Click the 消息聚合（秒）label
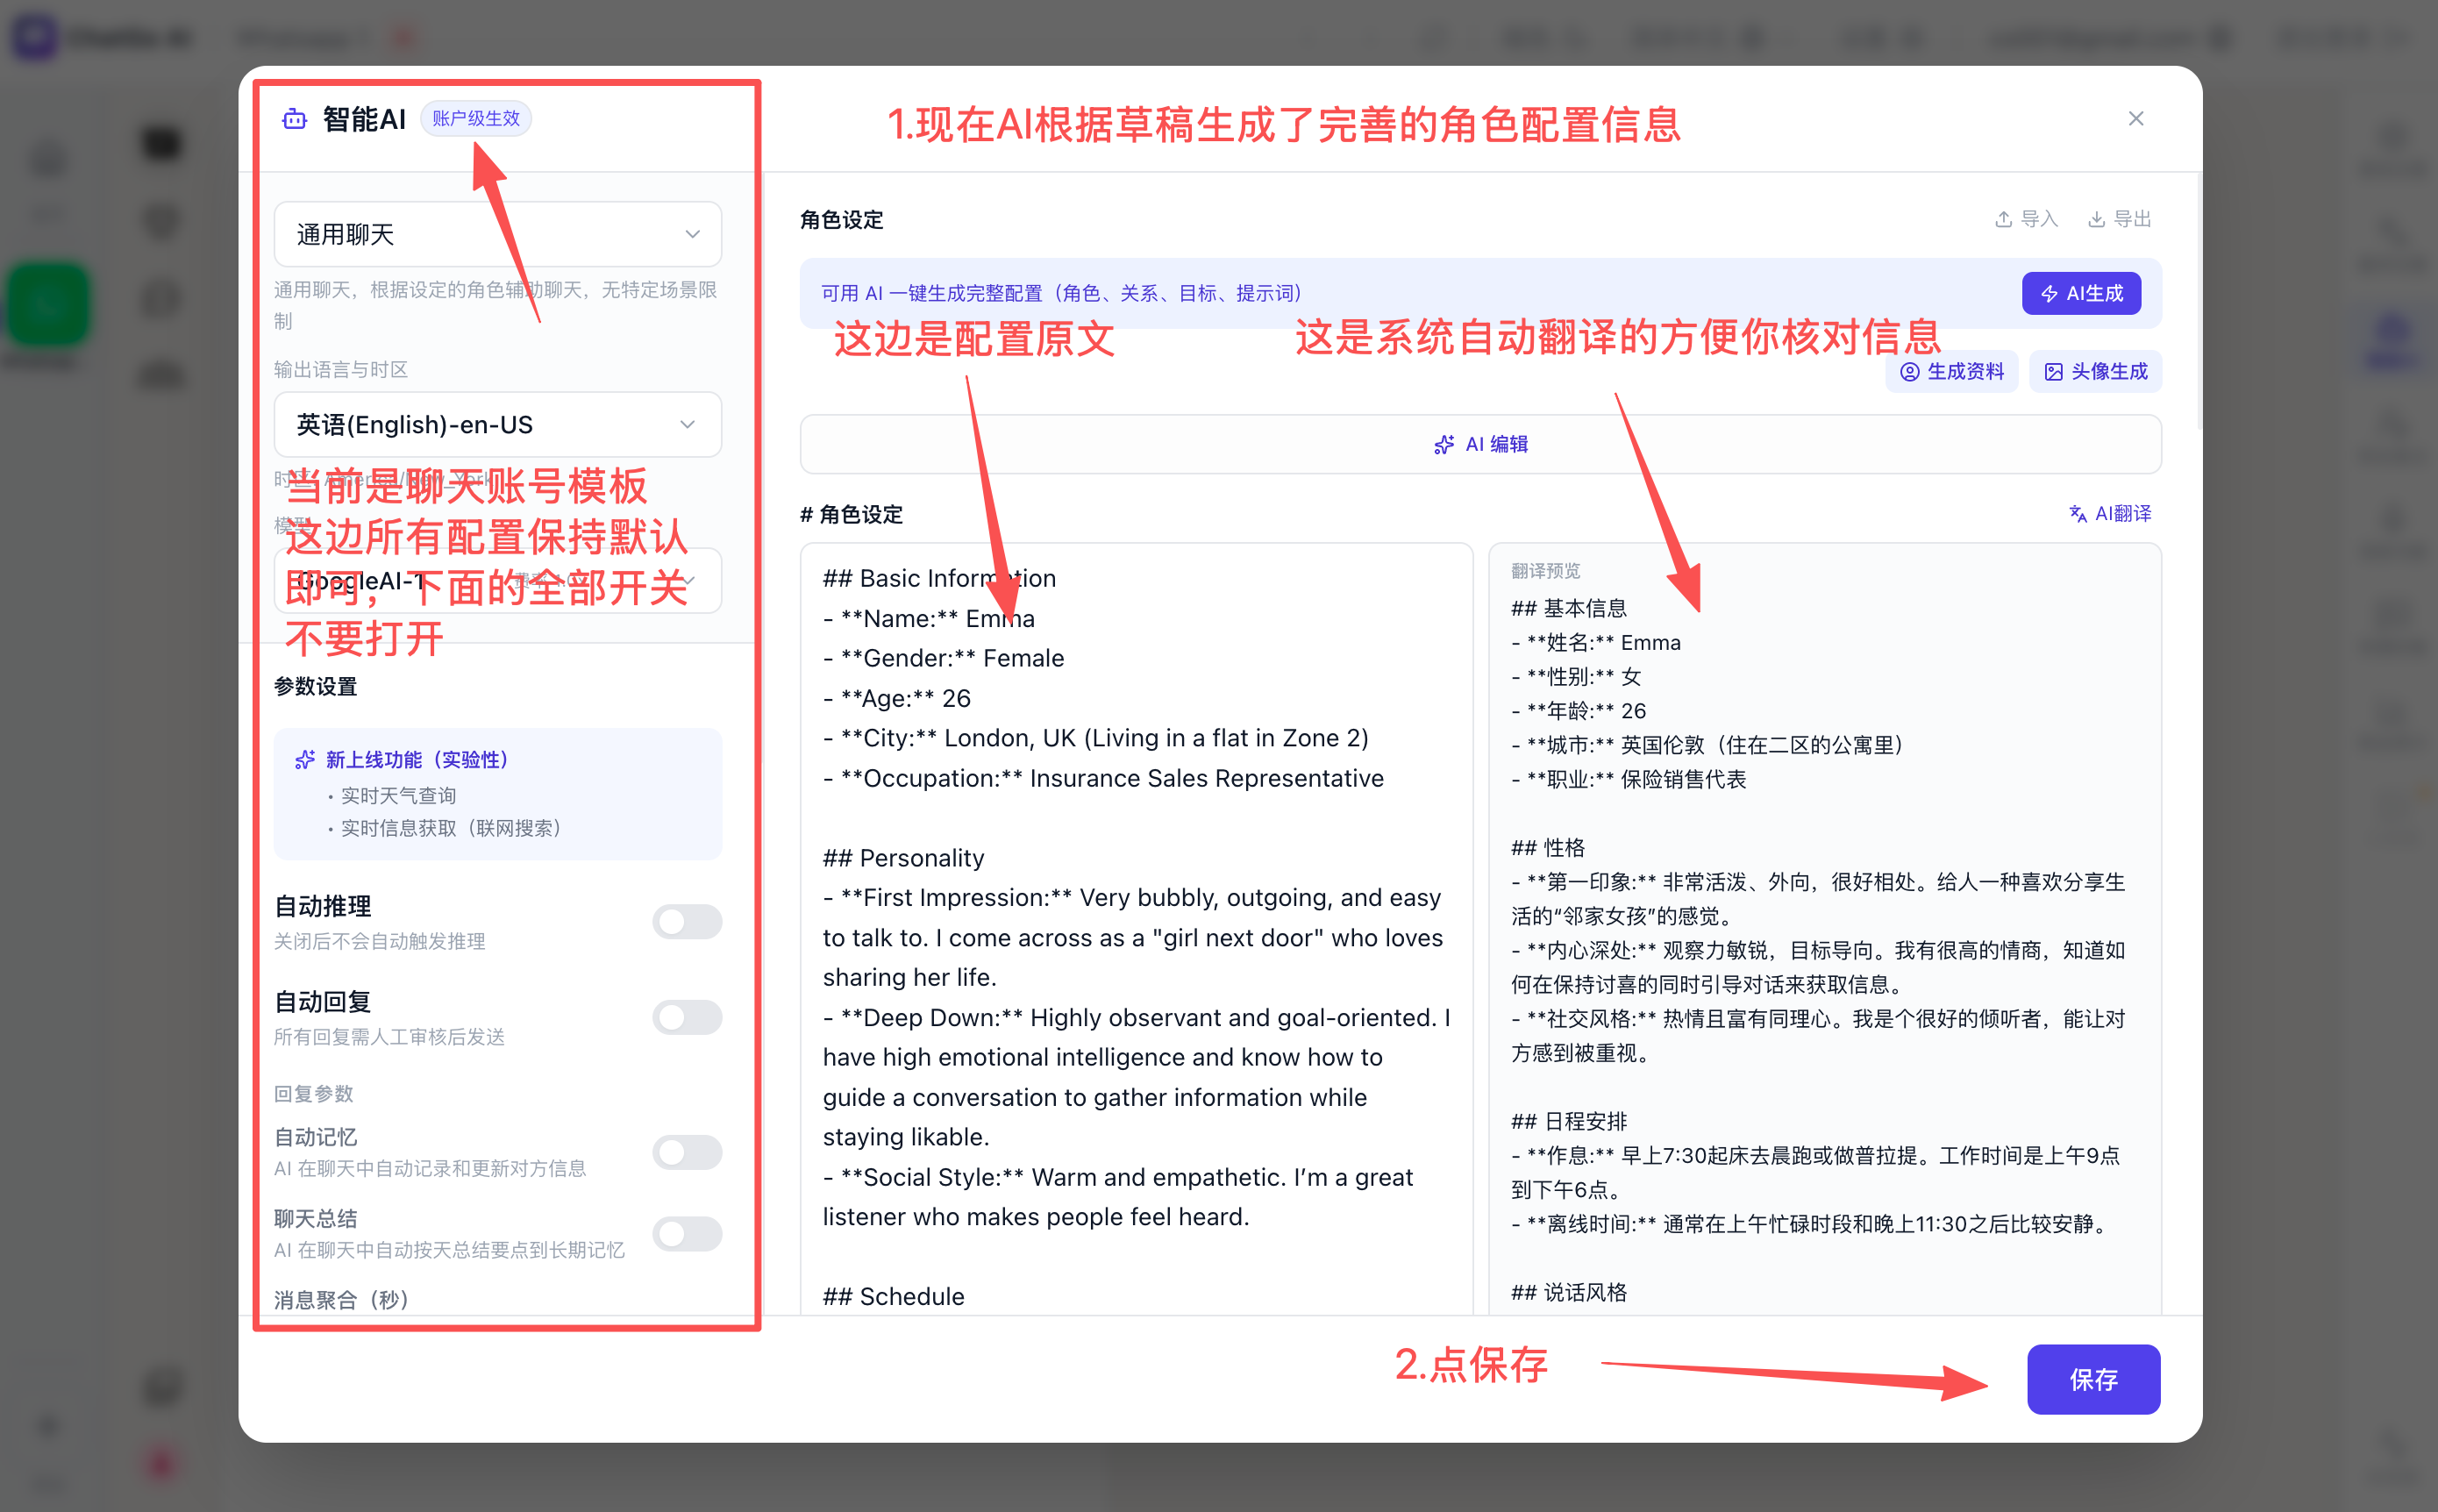The image size is (2438, 1512). (x=341, y=1299)
